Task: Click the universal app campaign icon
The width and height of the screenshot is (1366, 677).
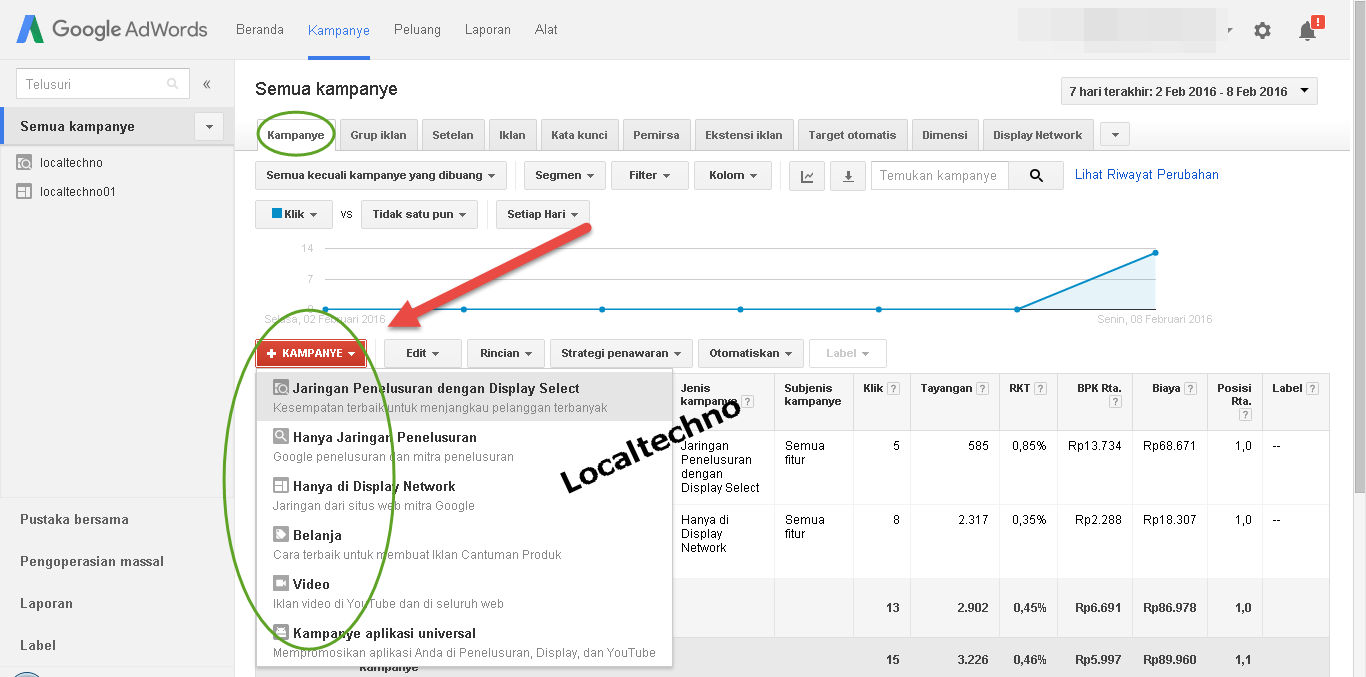Action: 281,633
